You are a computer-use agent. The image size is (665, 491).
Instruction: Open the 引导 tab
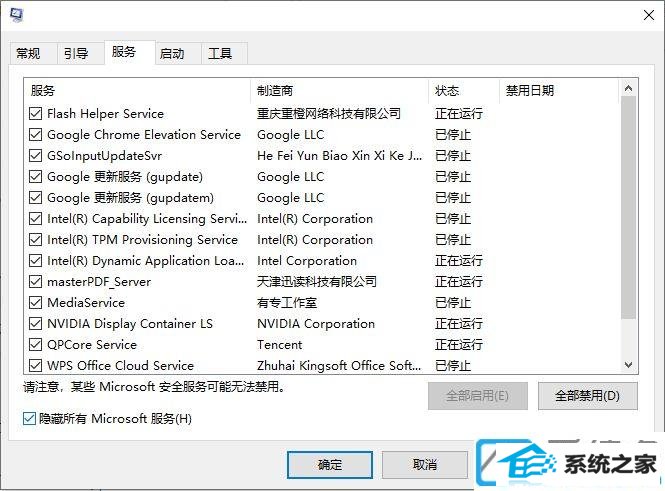click(76, 54)
